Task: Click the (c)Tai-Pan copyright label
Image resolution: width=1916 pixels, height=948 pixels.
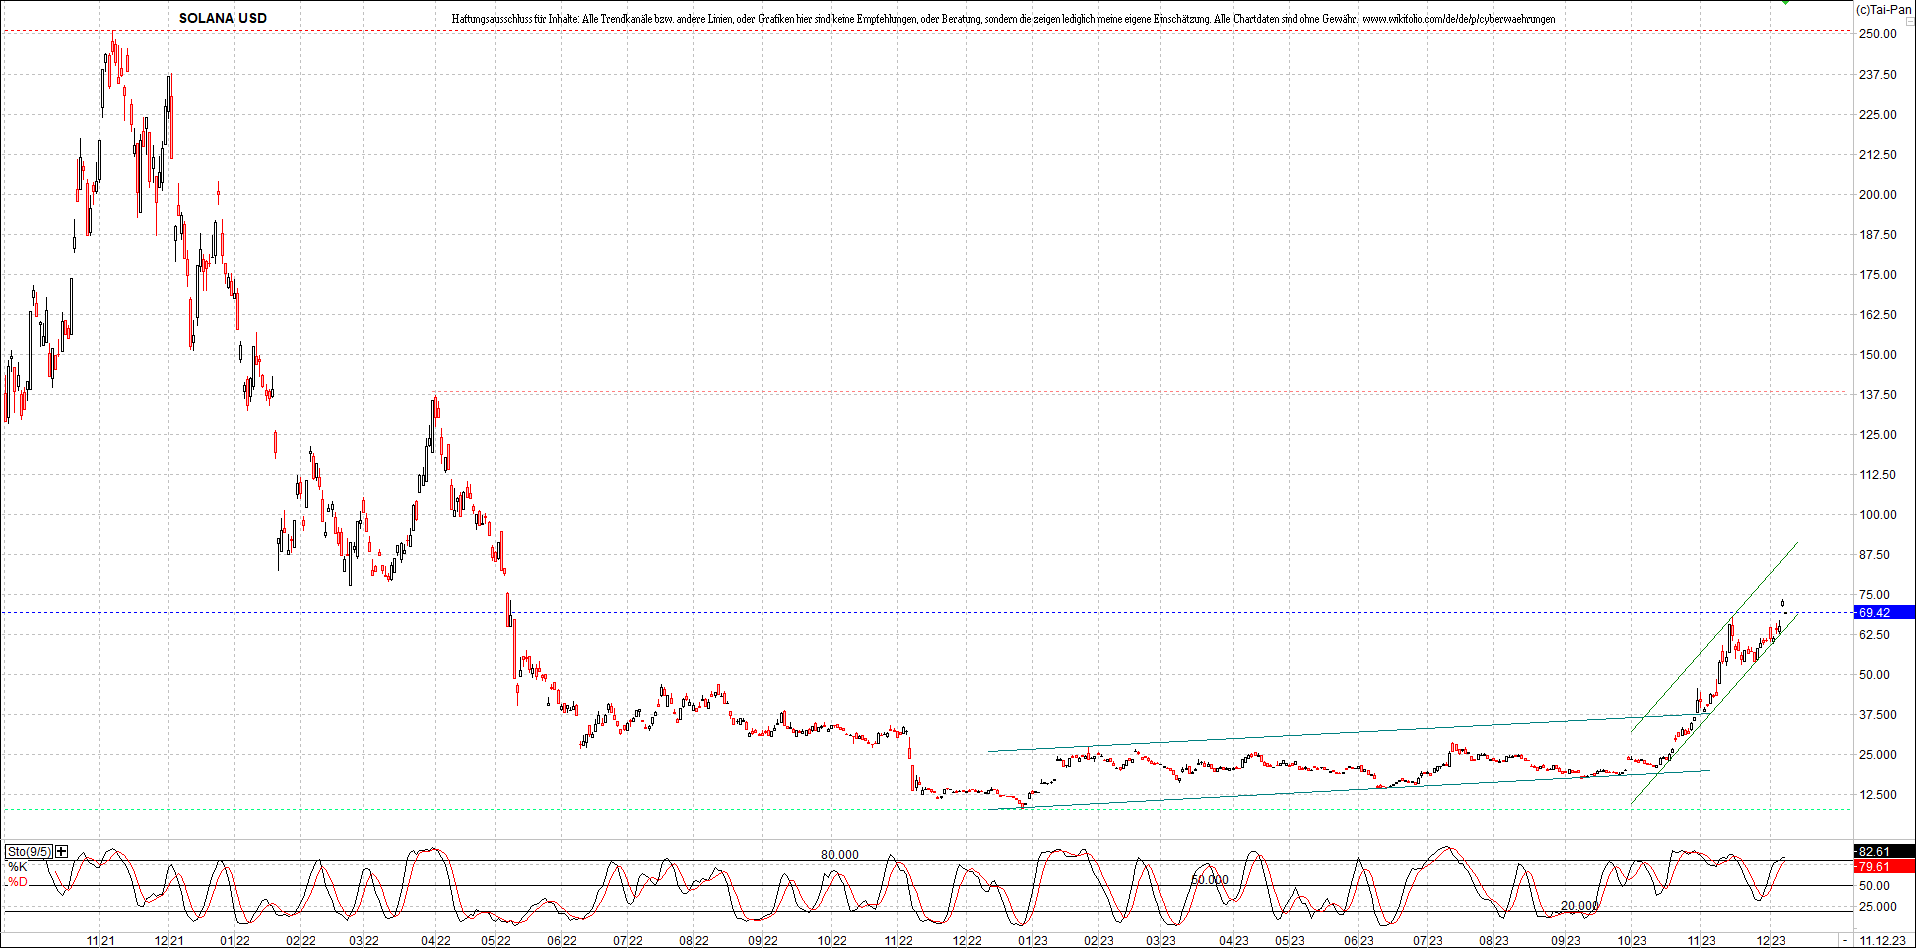Action: click(x=1883, y=9)
